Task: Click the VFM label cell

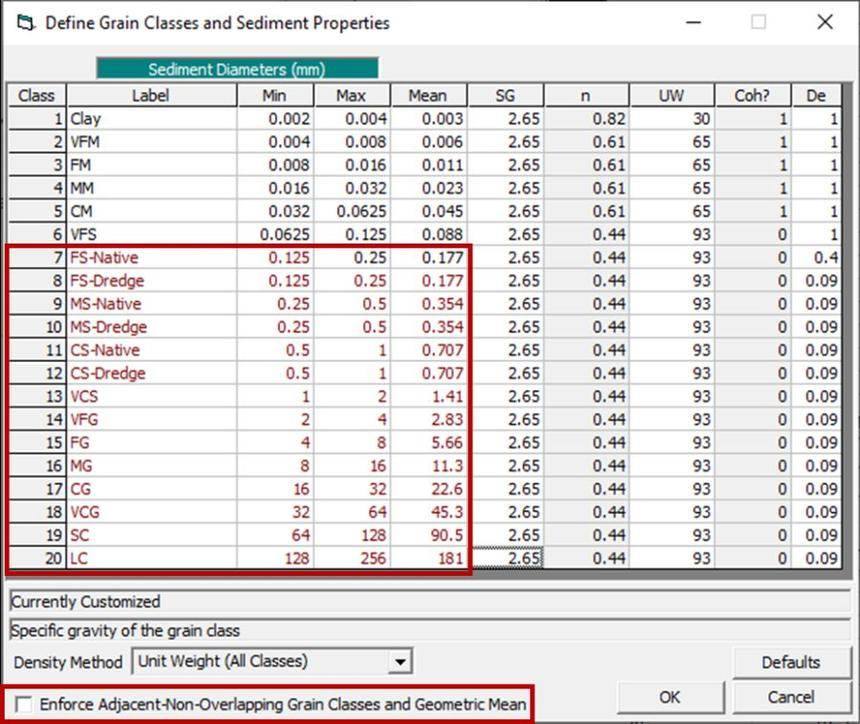Action: click(151, 142)
